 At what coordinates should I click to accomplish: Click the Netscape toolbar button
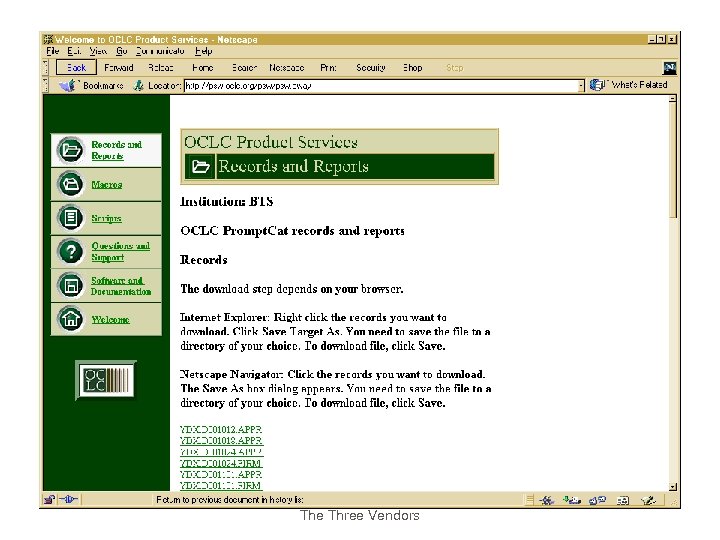[x=287, y=68]
